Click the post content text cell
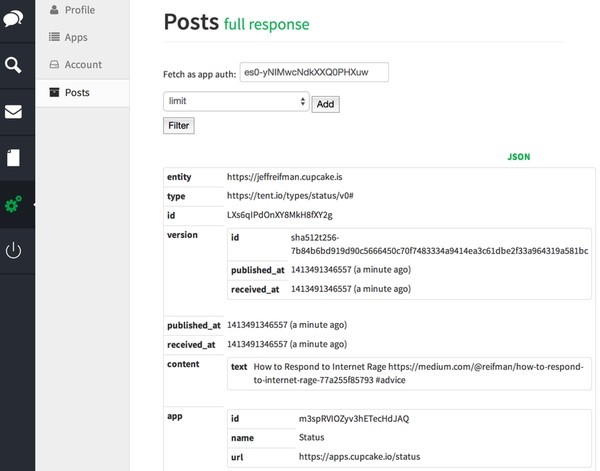Screen dimensions: 600x471 point(408,373)
